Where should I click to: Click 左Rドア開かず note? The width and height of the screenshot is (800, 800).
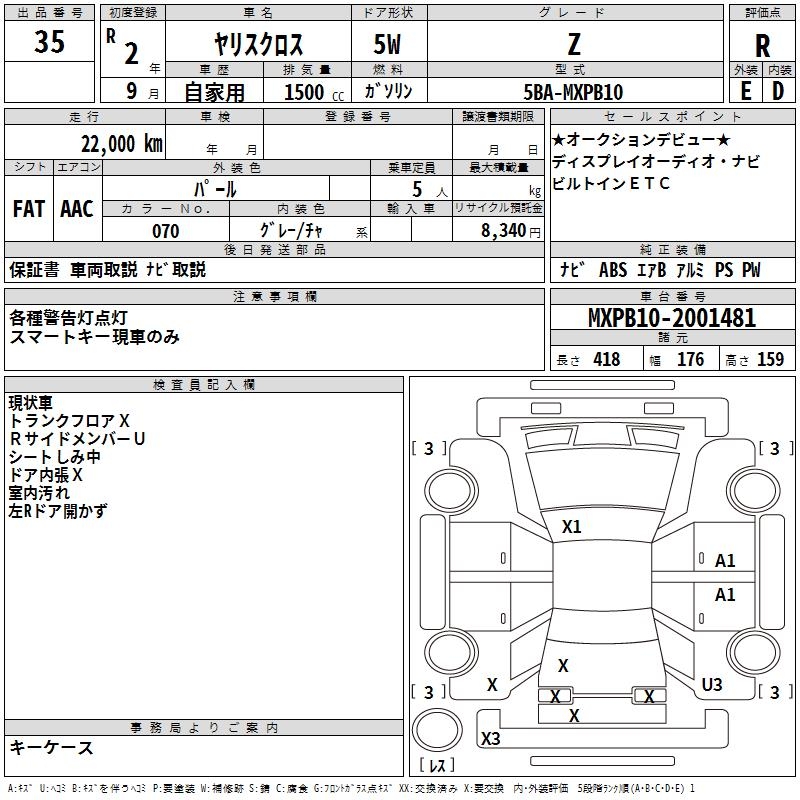coord(58,511)
